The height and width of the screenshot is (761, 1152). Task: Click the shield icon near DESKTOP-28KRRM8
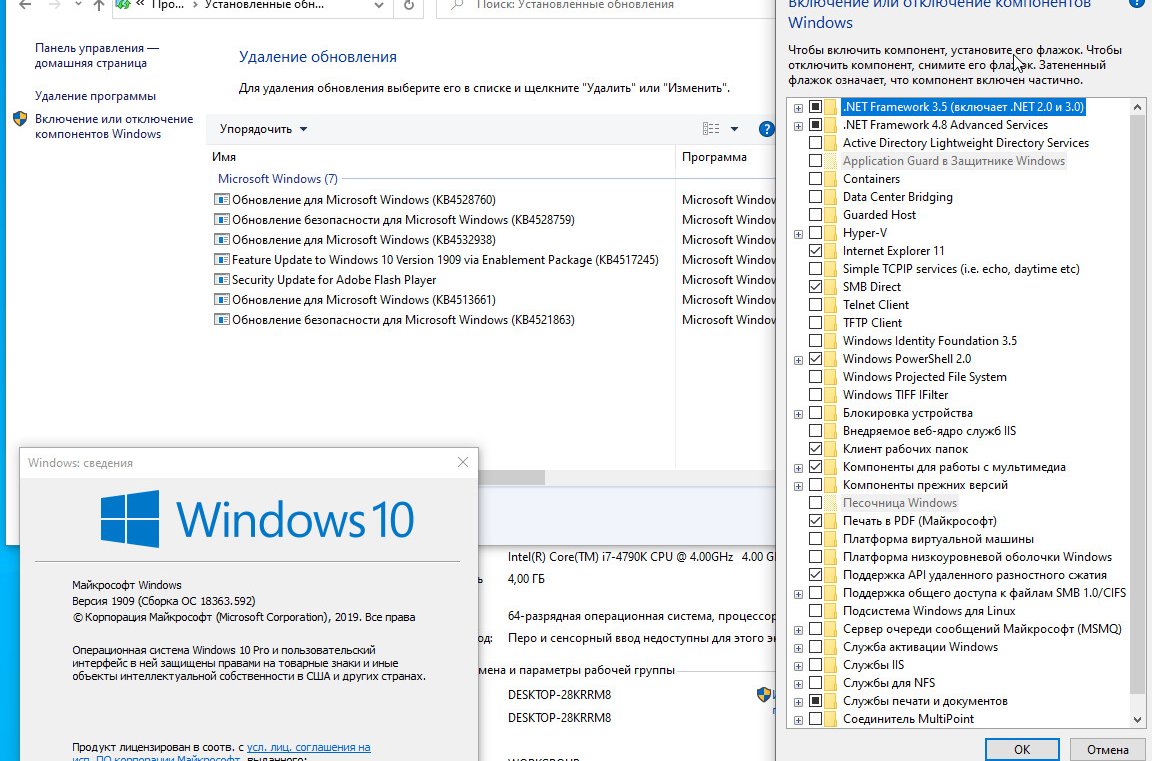764,694
